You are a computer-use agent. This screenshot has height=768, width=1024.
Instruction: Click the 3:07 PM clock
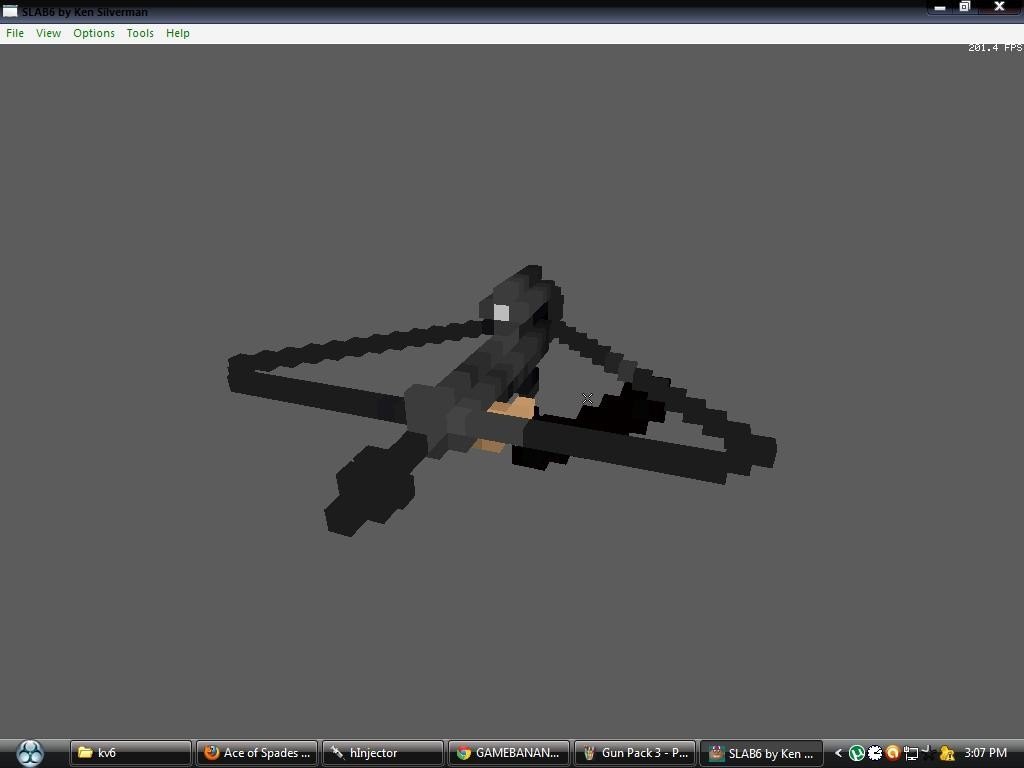[985, 753]
